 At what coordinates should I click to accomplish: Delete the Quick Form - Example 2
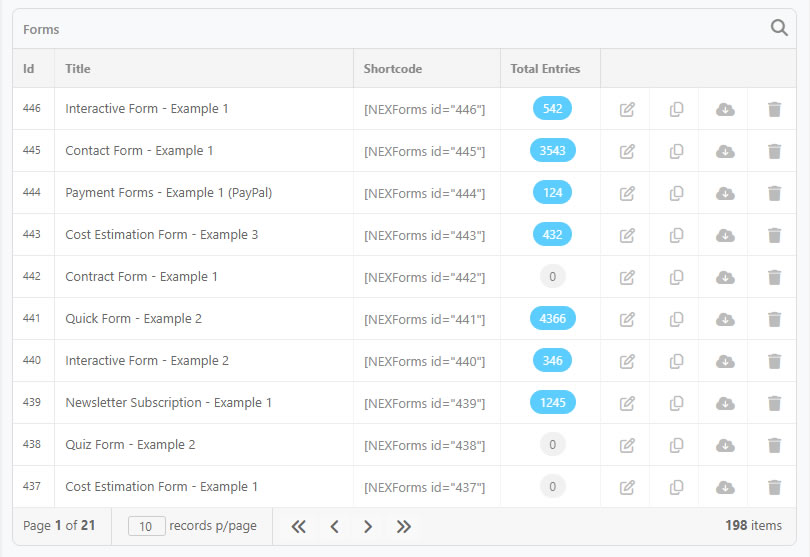click(774, 319)
